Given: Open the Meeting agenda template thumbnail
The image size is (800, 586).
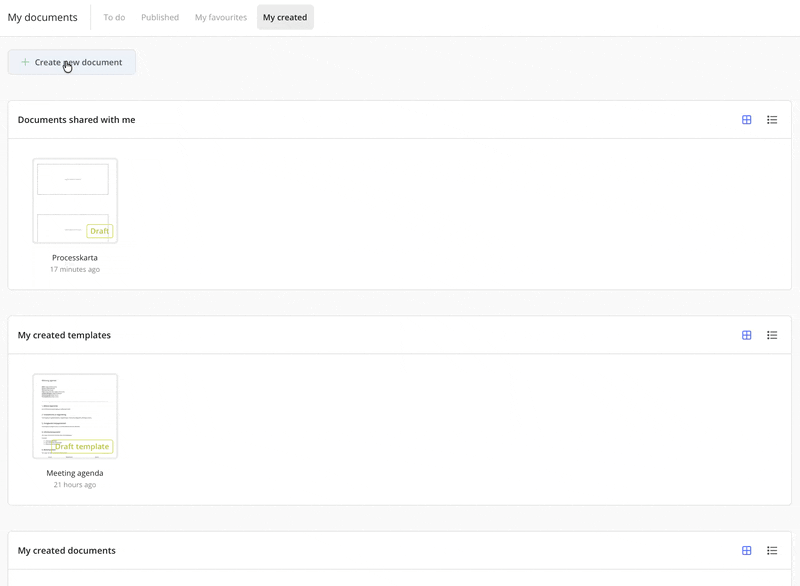Looking at the screenshot, I should (x=75, y=416).
